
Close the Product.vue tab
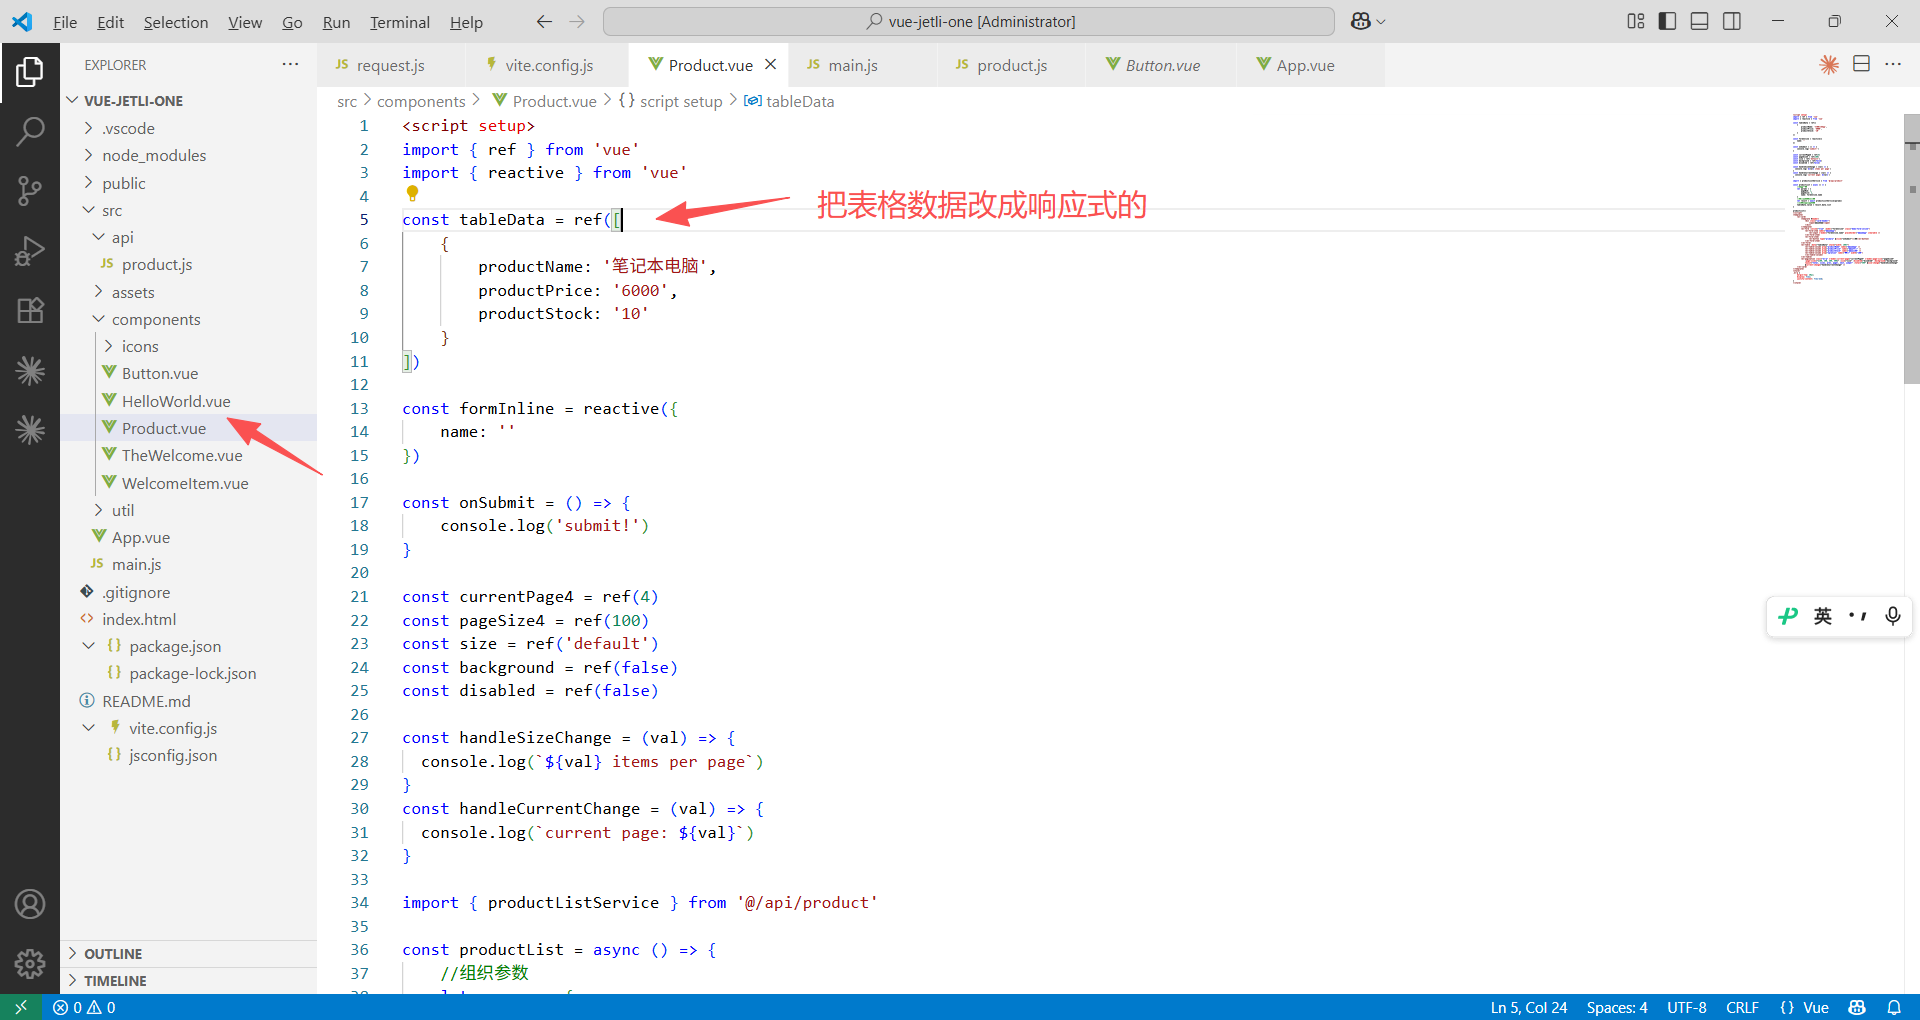(x=770, y=64)
